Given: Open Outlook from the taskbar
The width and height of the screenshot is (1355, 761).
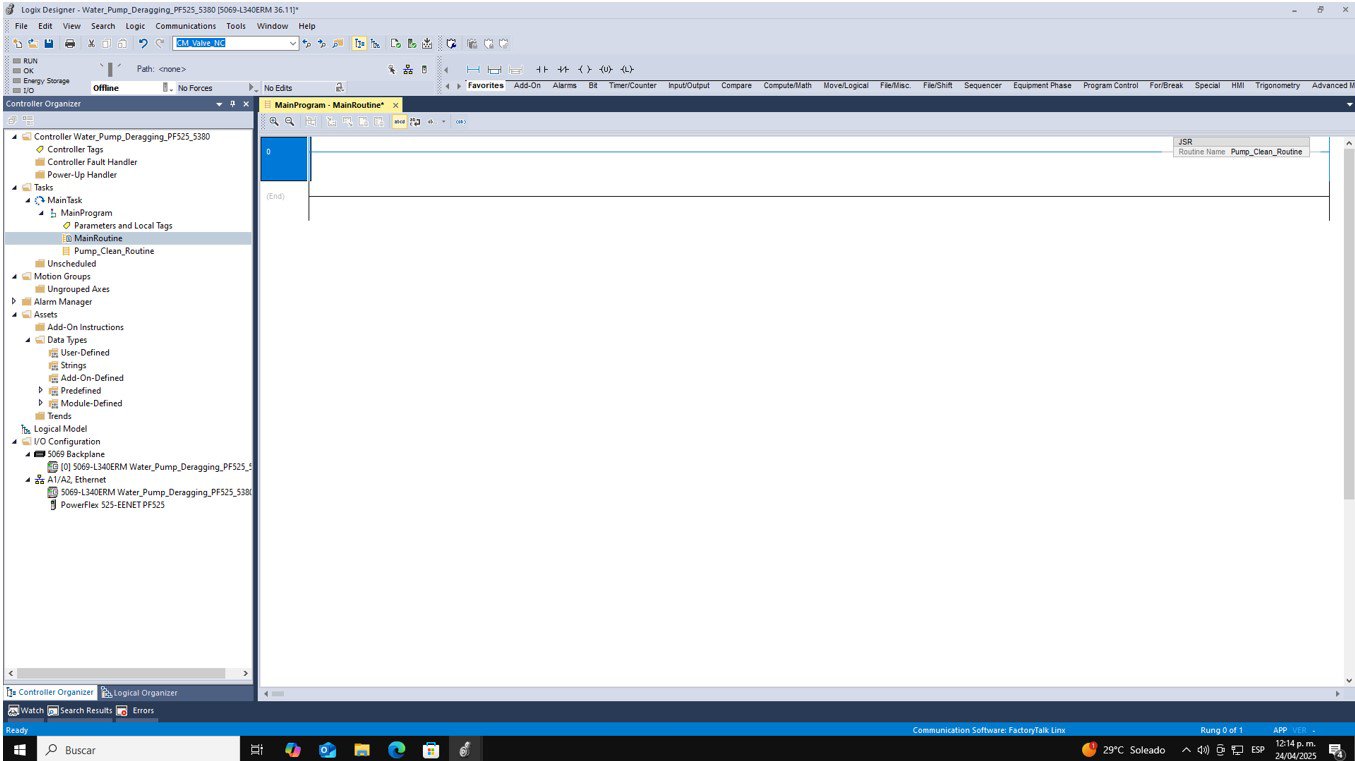Looking at the screenshot, I should tap(327, 749).
